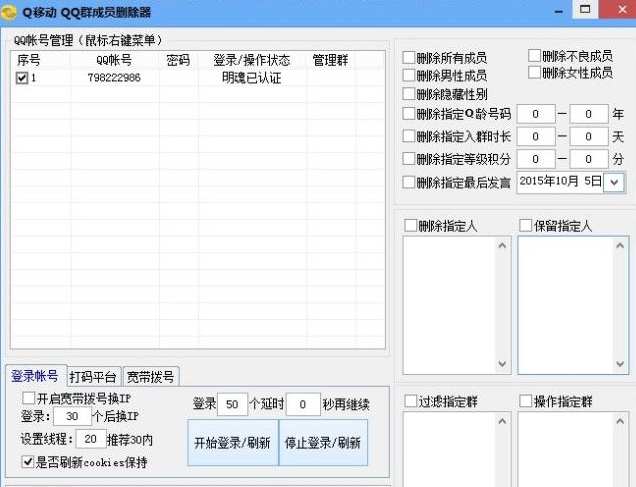Click the 延时 seconds field showing 0
Image resolution: width=636 pixels, height=487 pixels.
pyautogui.click(x=303, y=404)
